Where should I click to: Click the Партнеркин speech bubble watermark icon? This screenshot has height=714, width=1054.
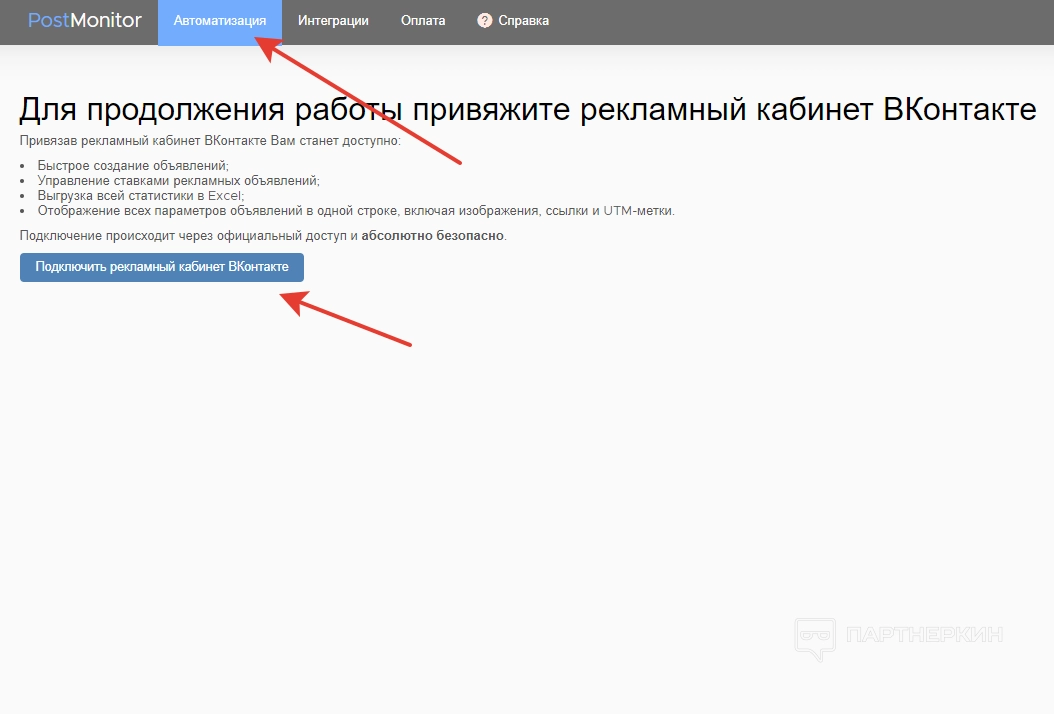(x=815, y=637)
